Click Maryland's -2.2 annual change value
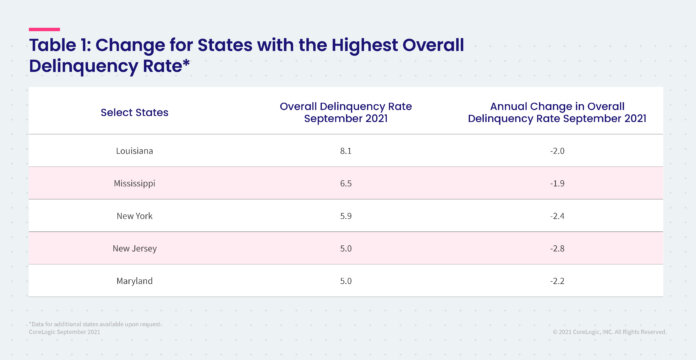The width and height of the screenshot is (696, 360). (557, 281)
